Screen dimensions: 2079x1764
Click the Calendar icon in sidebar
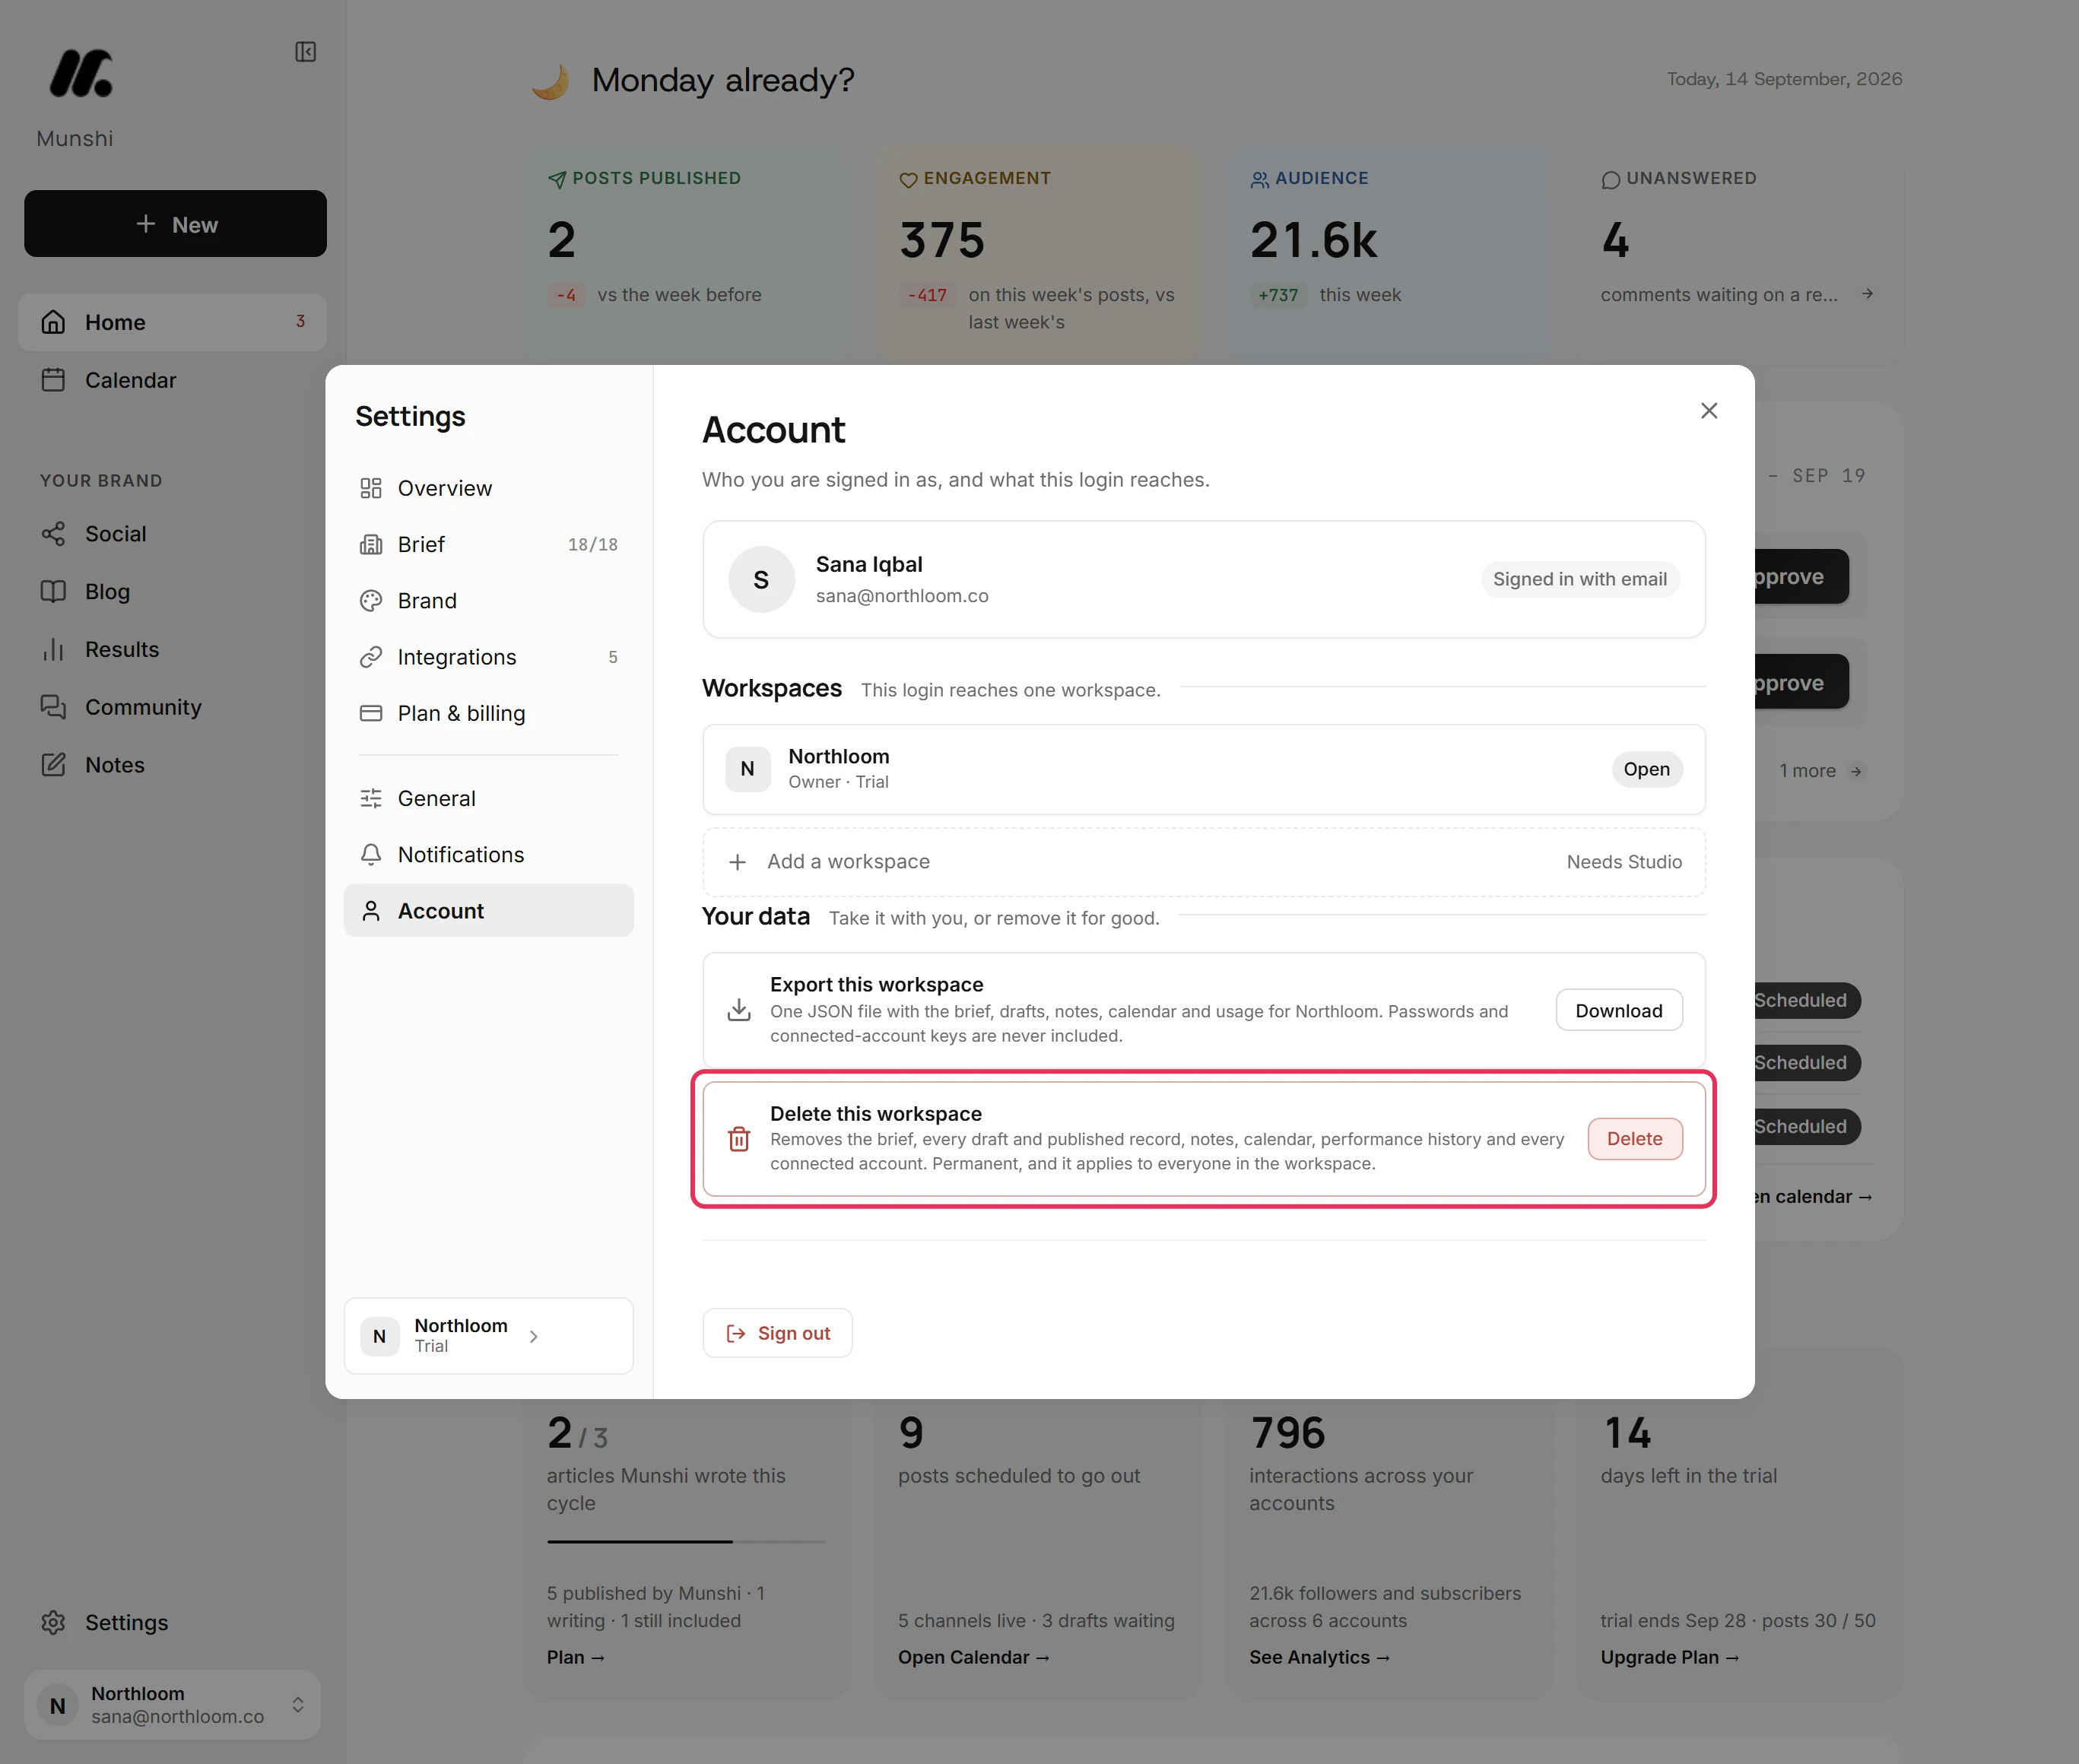54,380
